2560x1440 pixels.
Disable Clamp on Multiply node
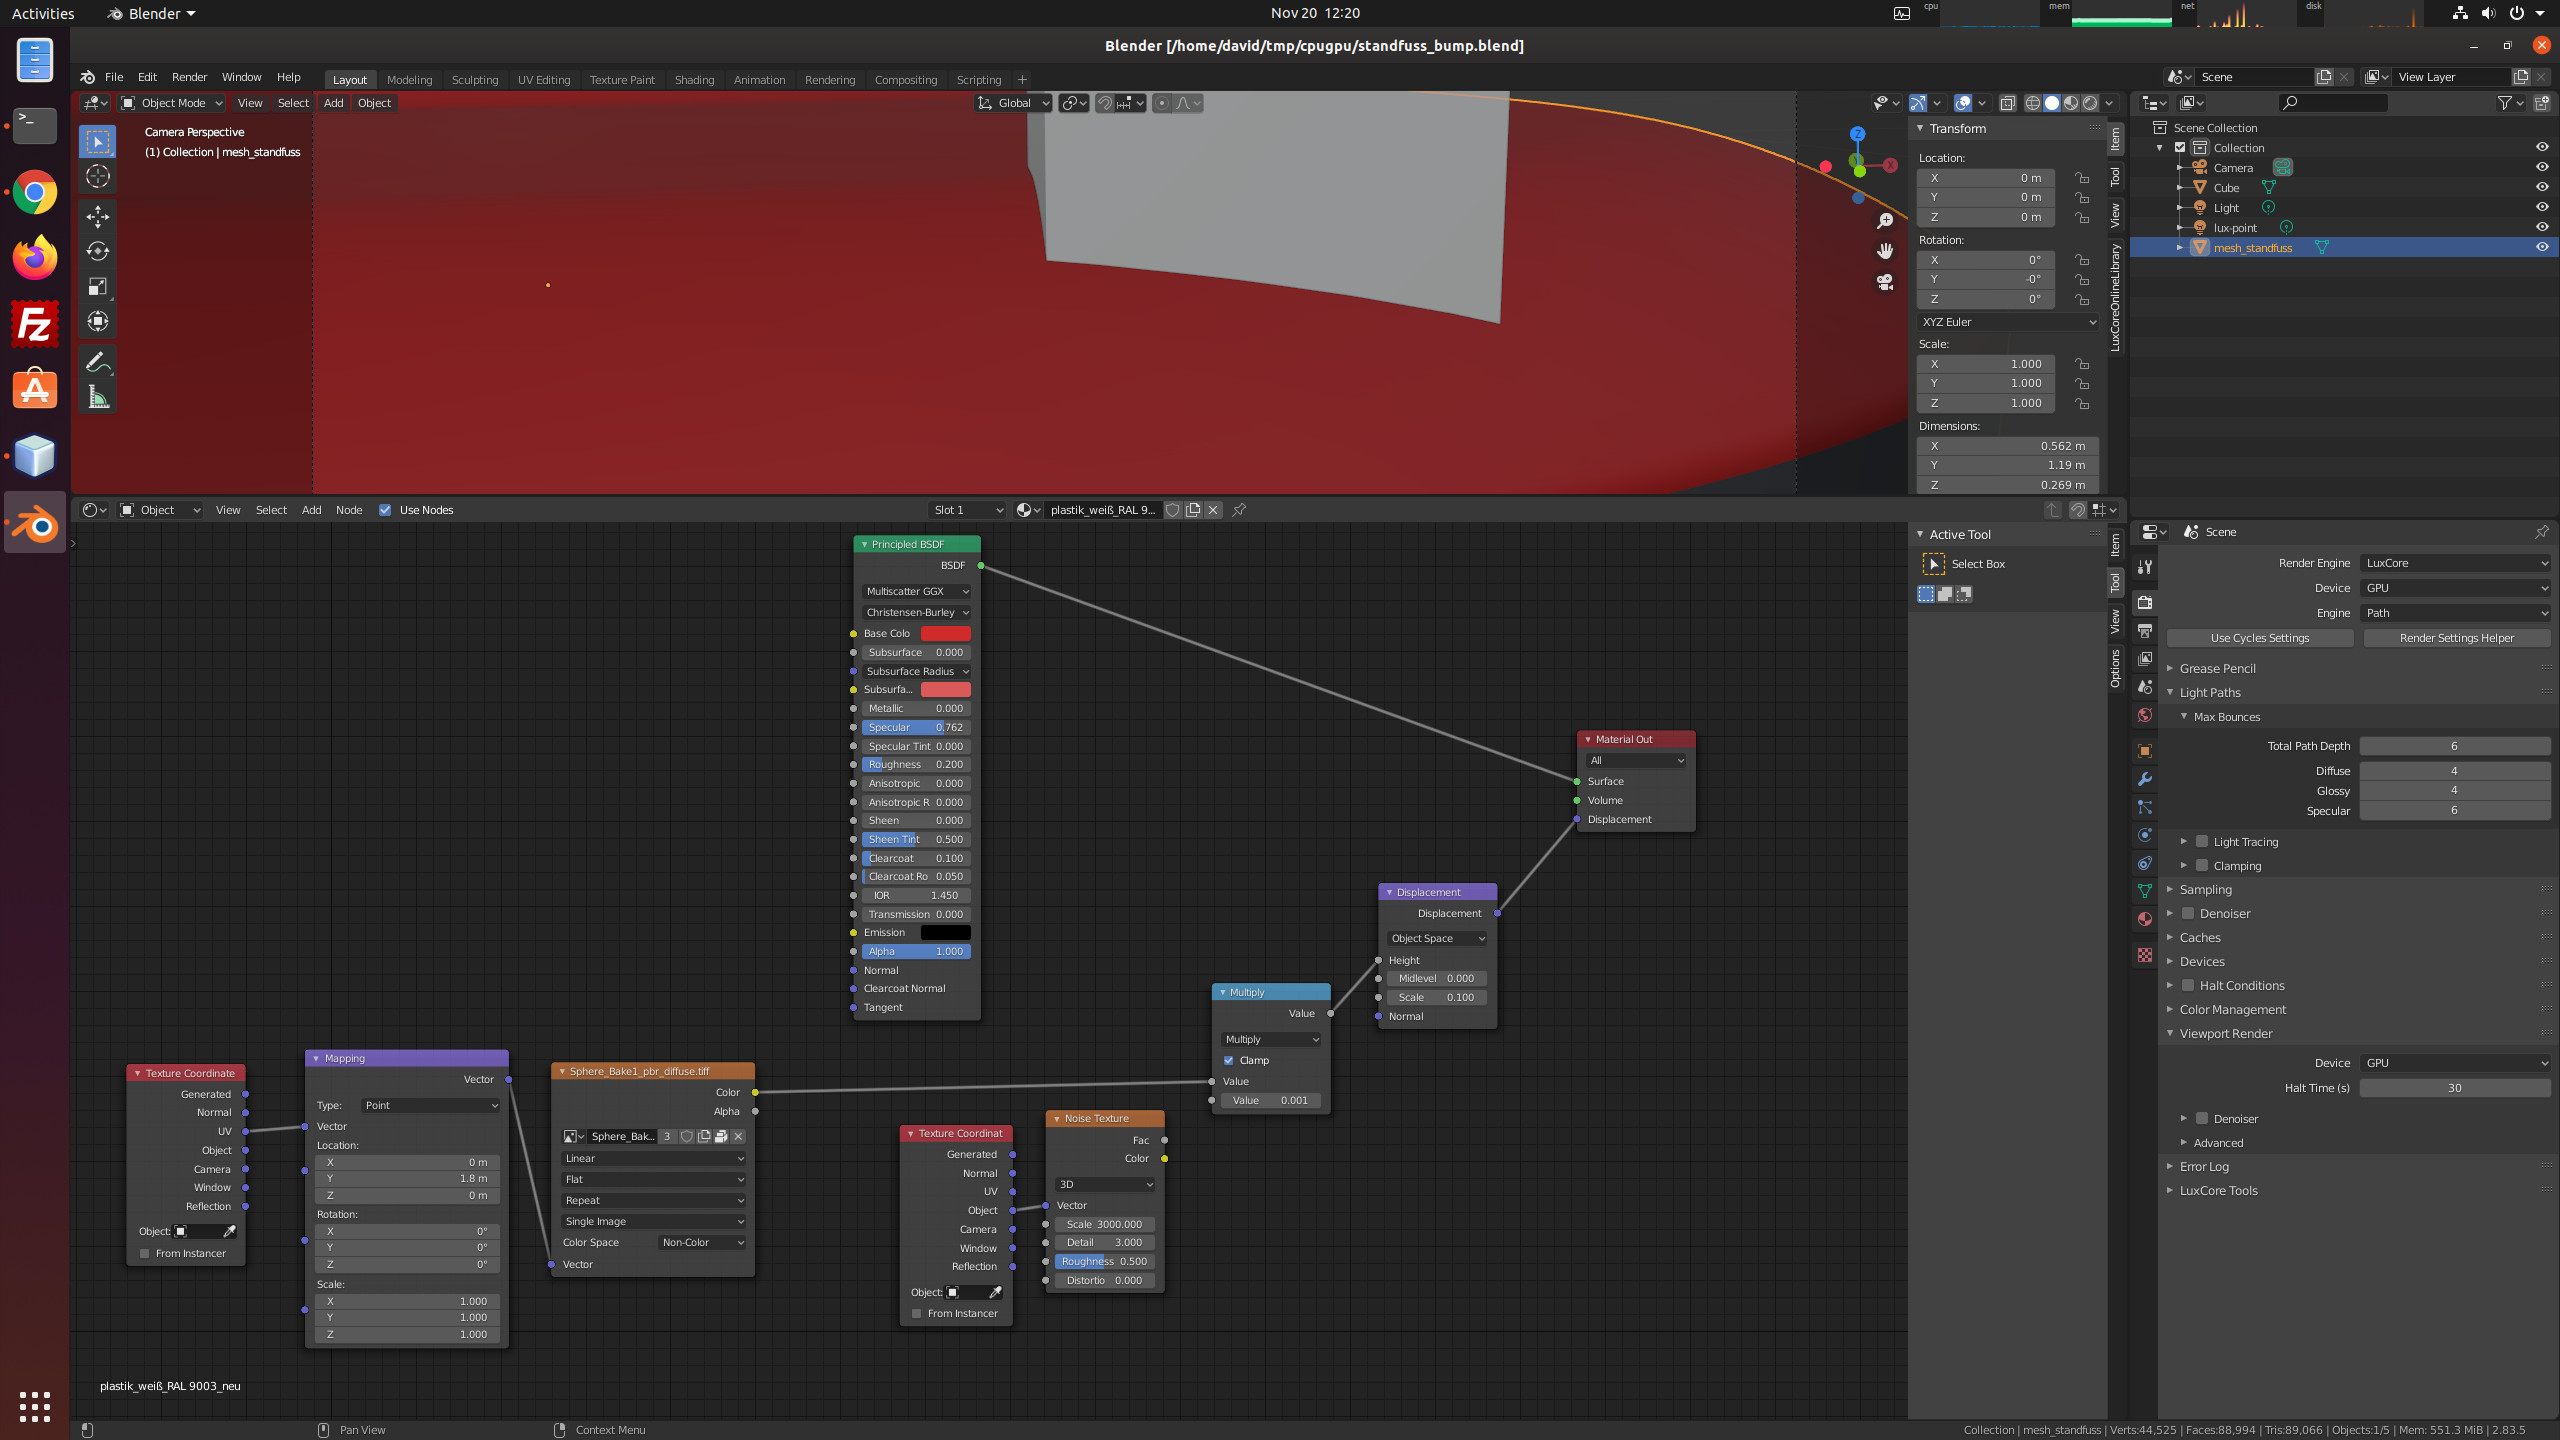click(x=1229, y=1060)
